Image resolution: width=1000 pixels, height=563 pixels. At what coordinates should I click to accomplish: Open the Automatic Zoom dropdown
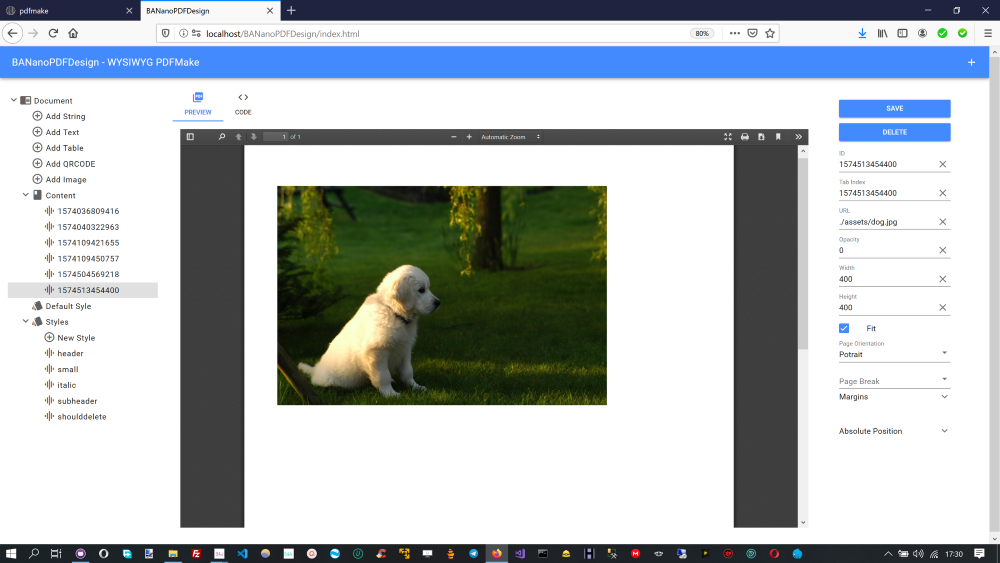(x=510, y=136)
